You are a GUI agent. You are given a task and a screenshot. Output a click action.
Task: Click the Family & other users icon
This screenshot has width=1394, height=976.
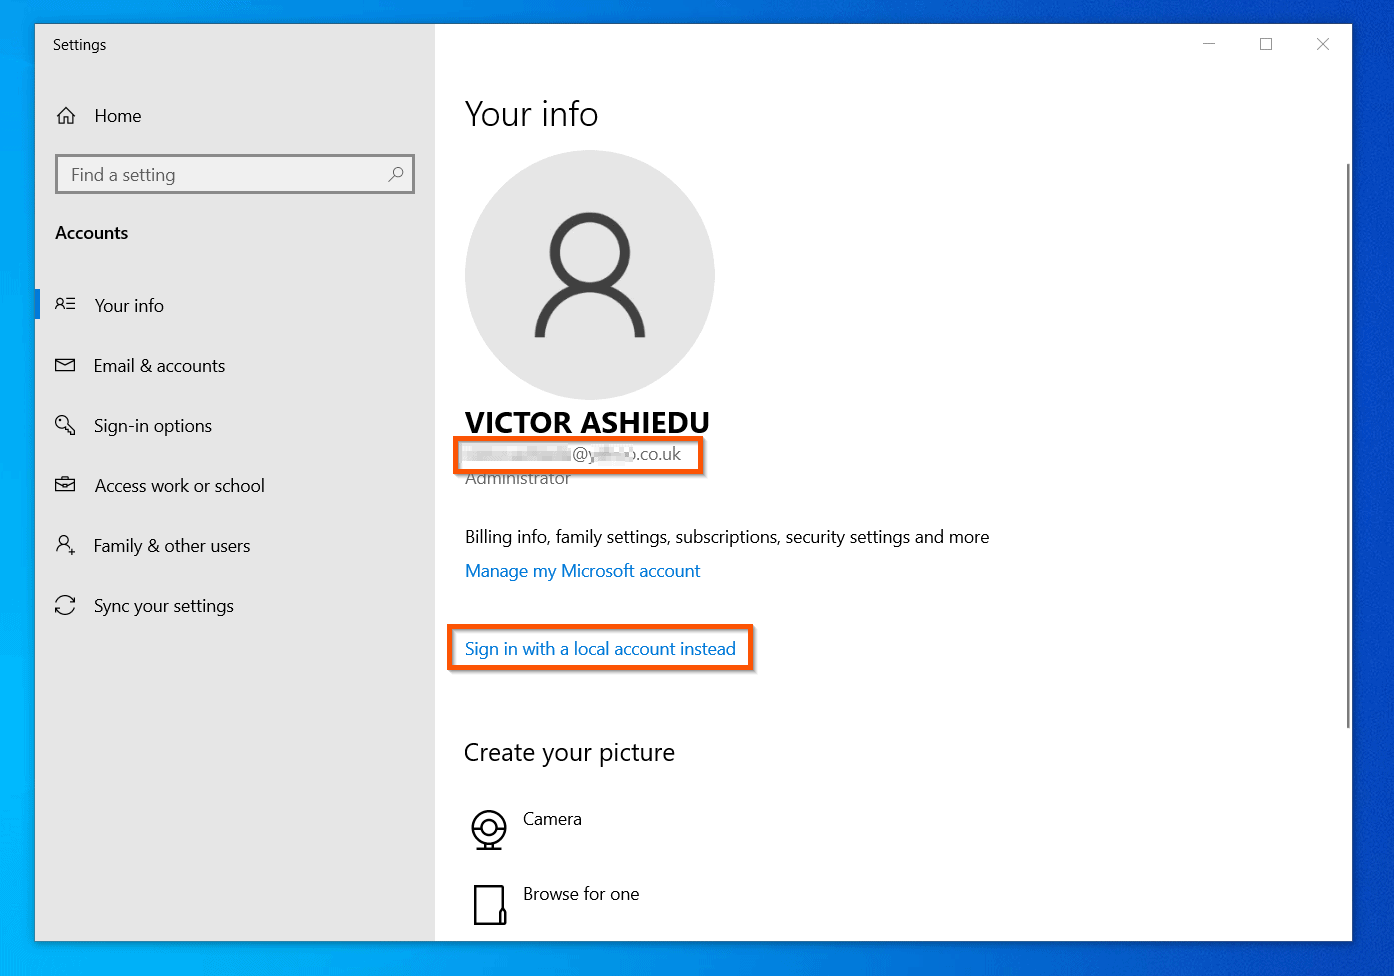point(65,545)
